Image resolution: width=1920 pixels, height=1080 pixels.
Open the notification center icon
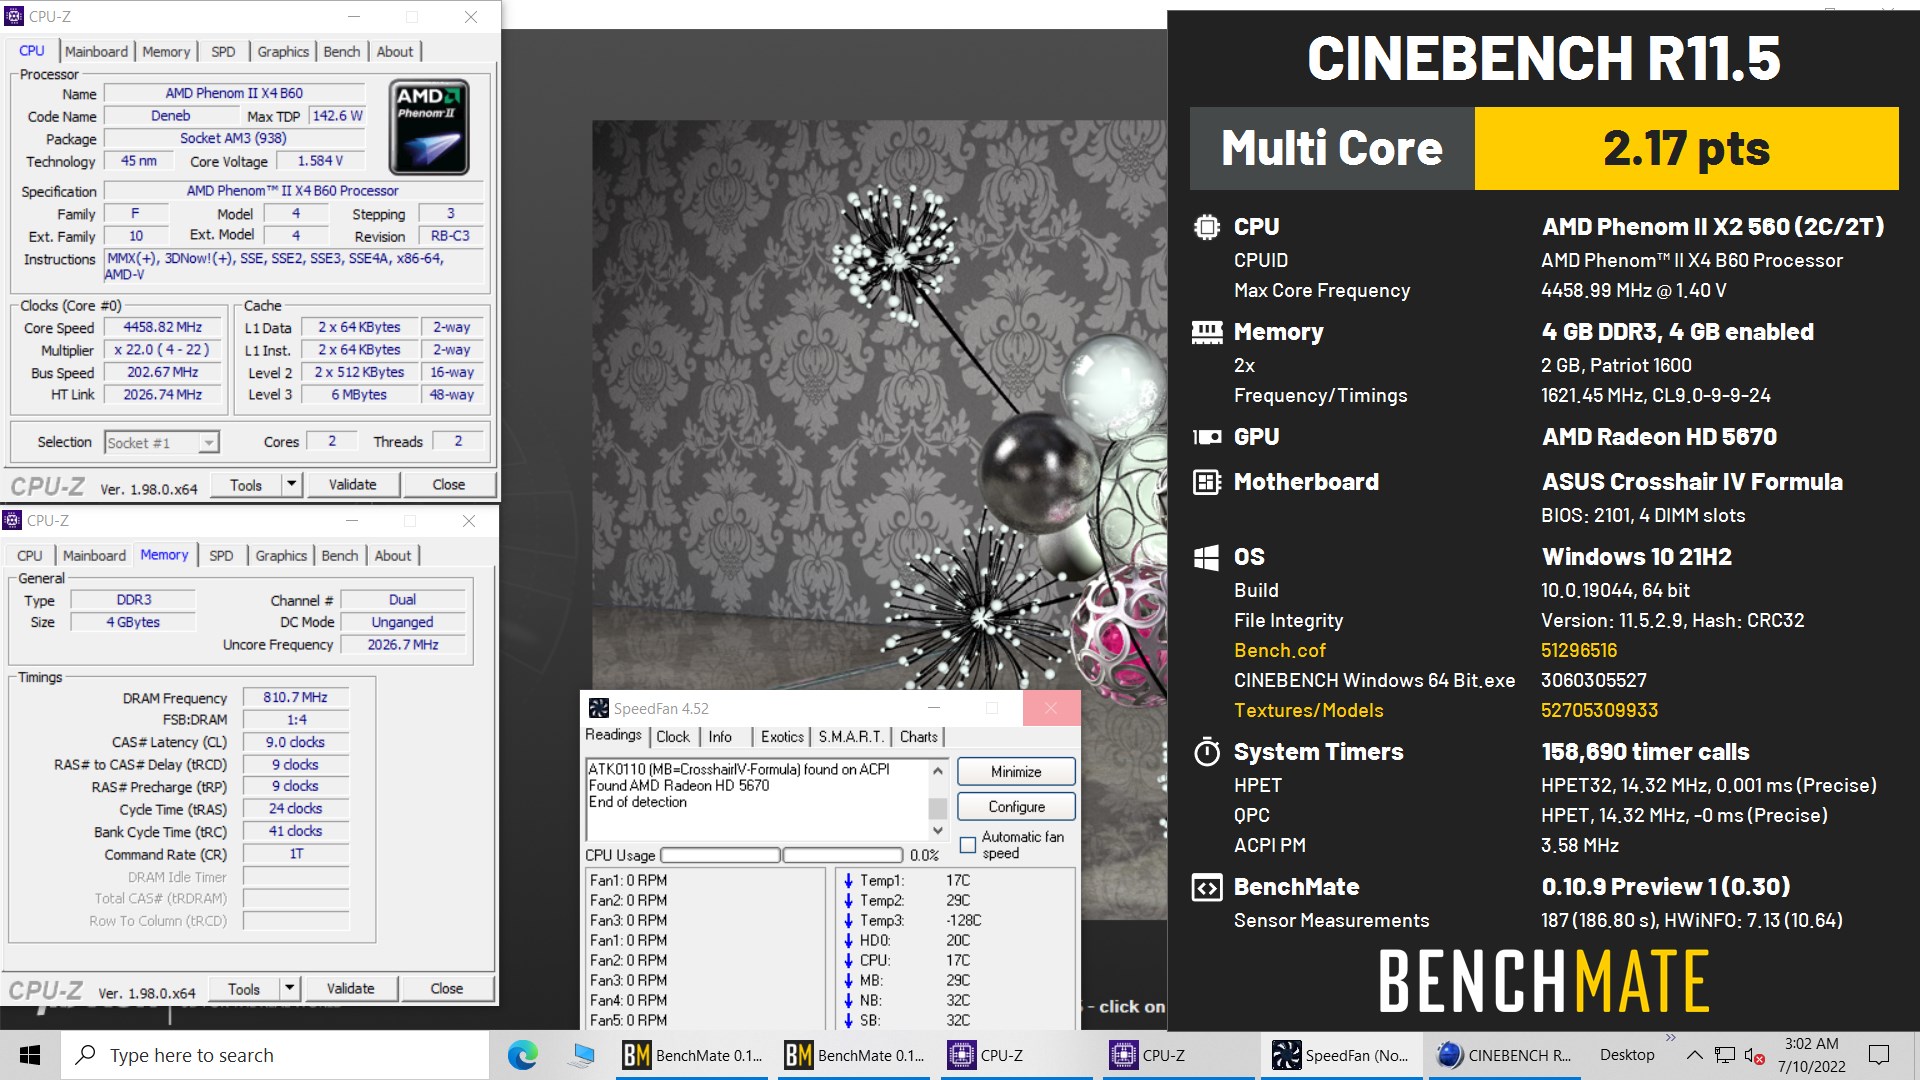pos(1879,1055)
